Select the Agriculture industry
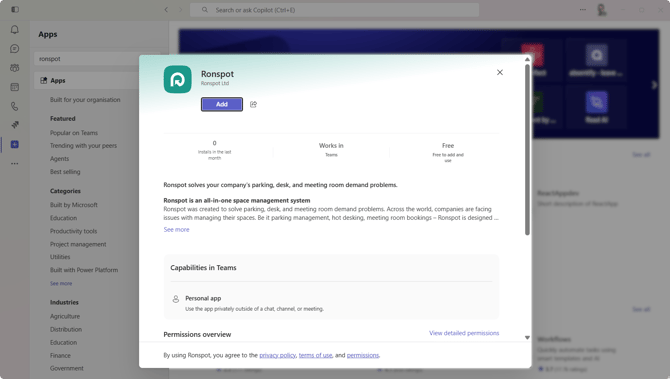This screenshot has width=670, height=379. coord(65,316)
